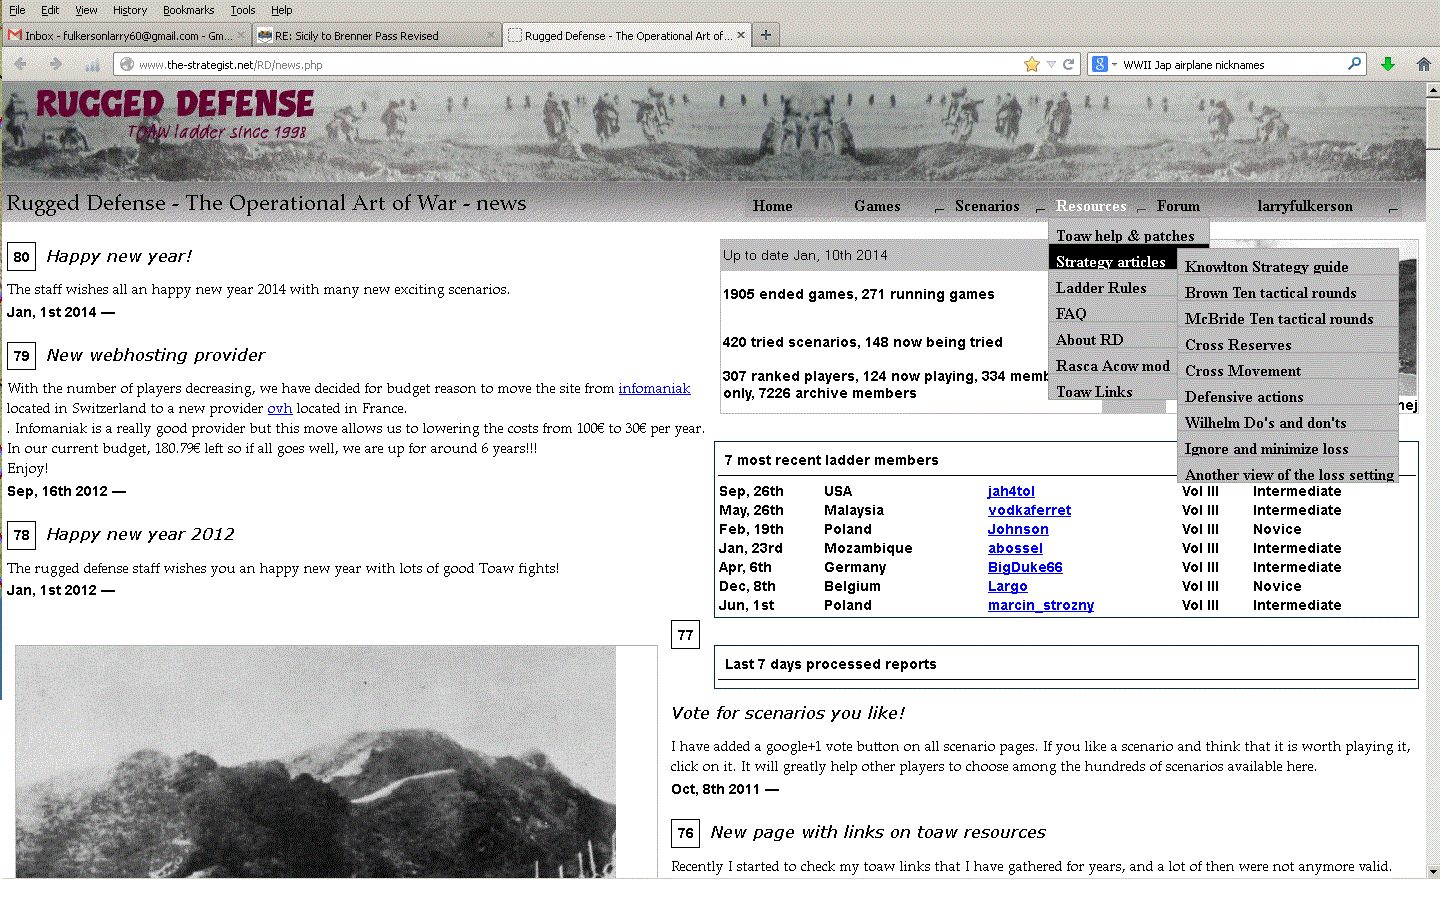This screenshot has height=900, width=1440.
Task: Expand the Strategy articles submenu
Action: pos(1112,261)
